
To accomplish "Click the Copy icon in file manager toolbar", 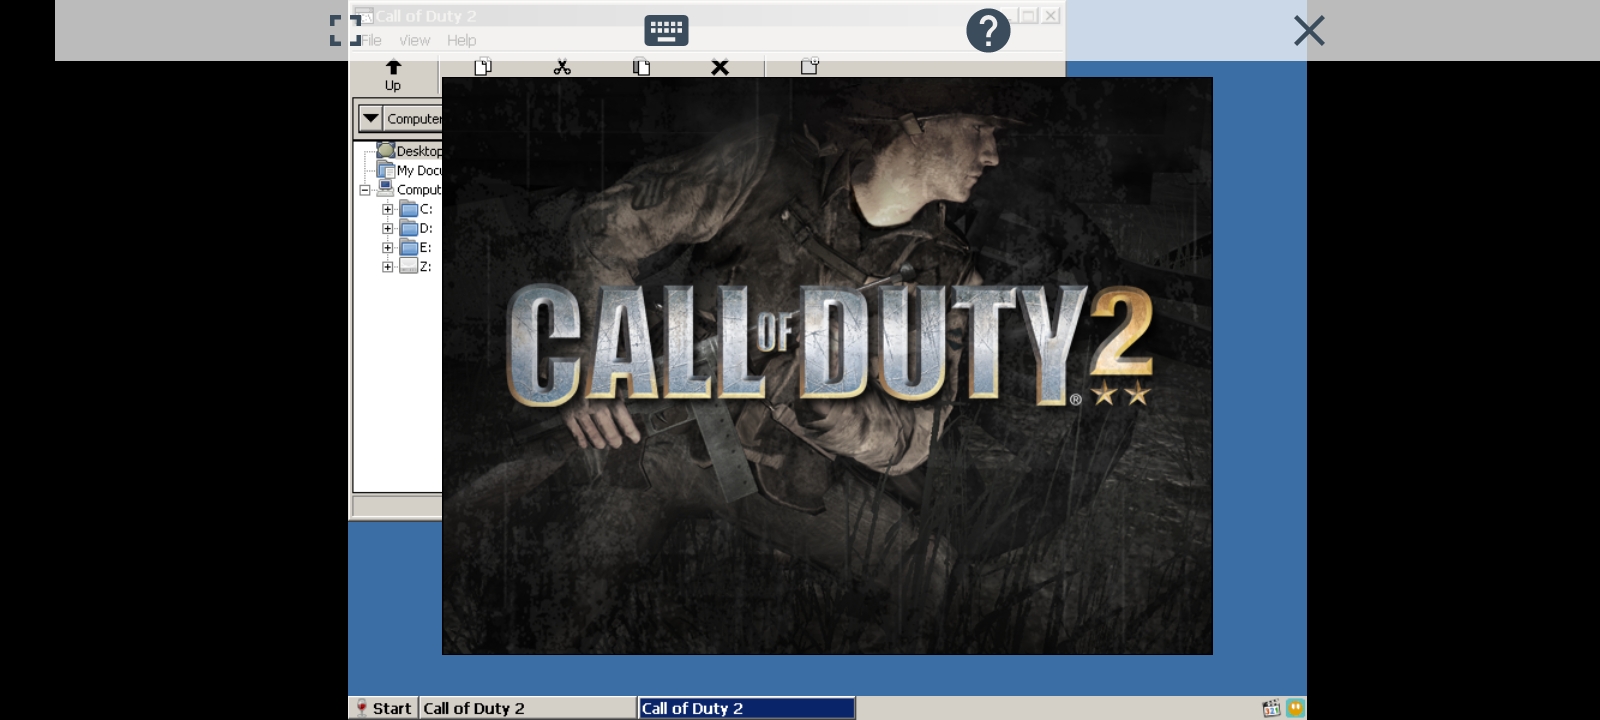I will point(483,67).
